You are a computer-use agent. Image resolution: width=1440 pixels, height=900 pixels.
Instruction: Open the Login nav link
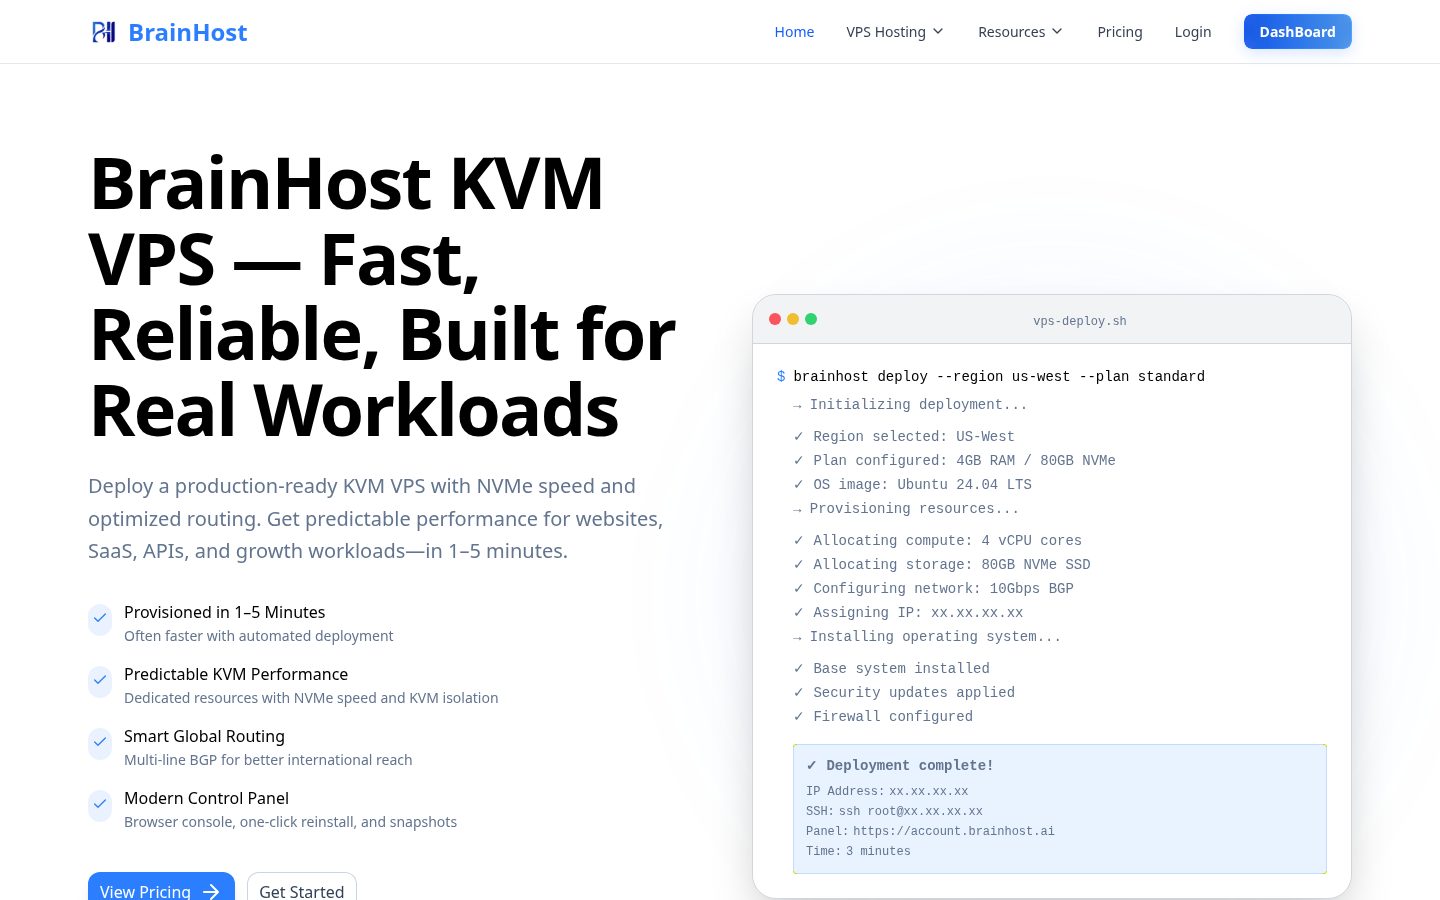[x=1193, y=32]
